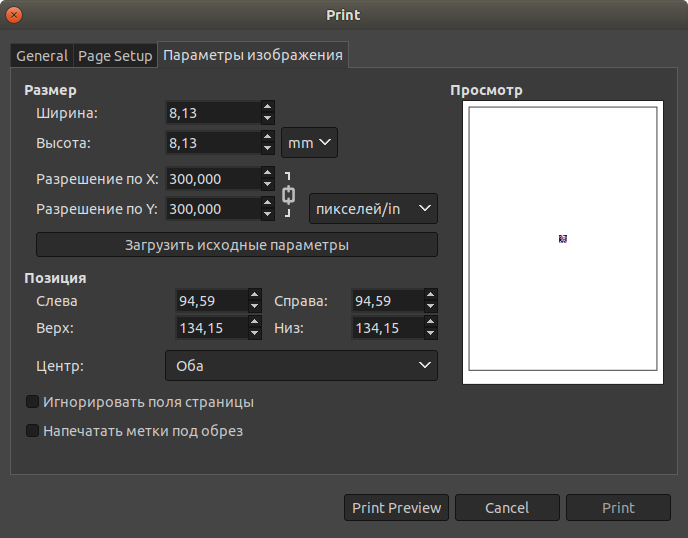Focus the Верх position field
This screenshot has height=538, width=688.
click(x=212, y=328)
